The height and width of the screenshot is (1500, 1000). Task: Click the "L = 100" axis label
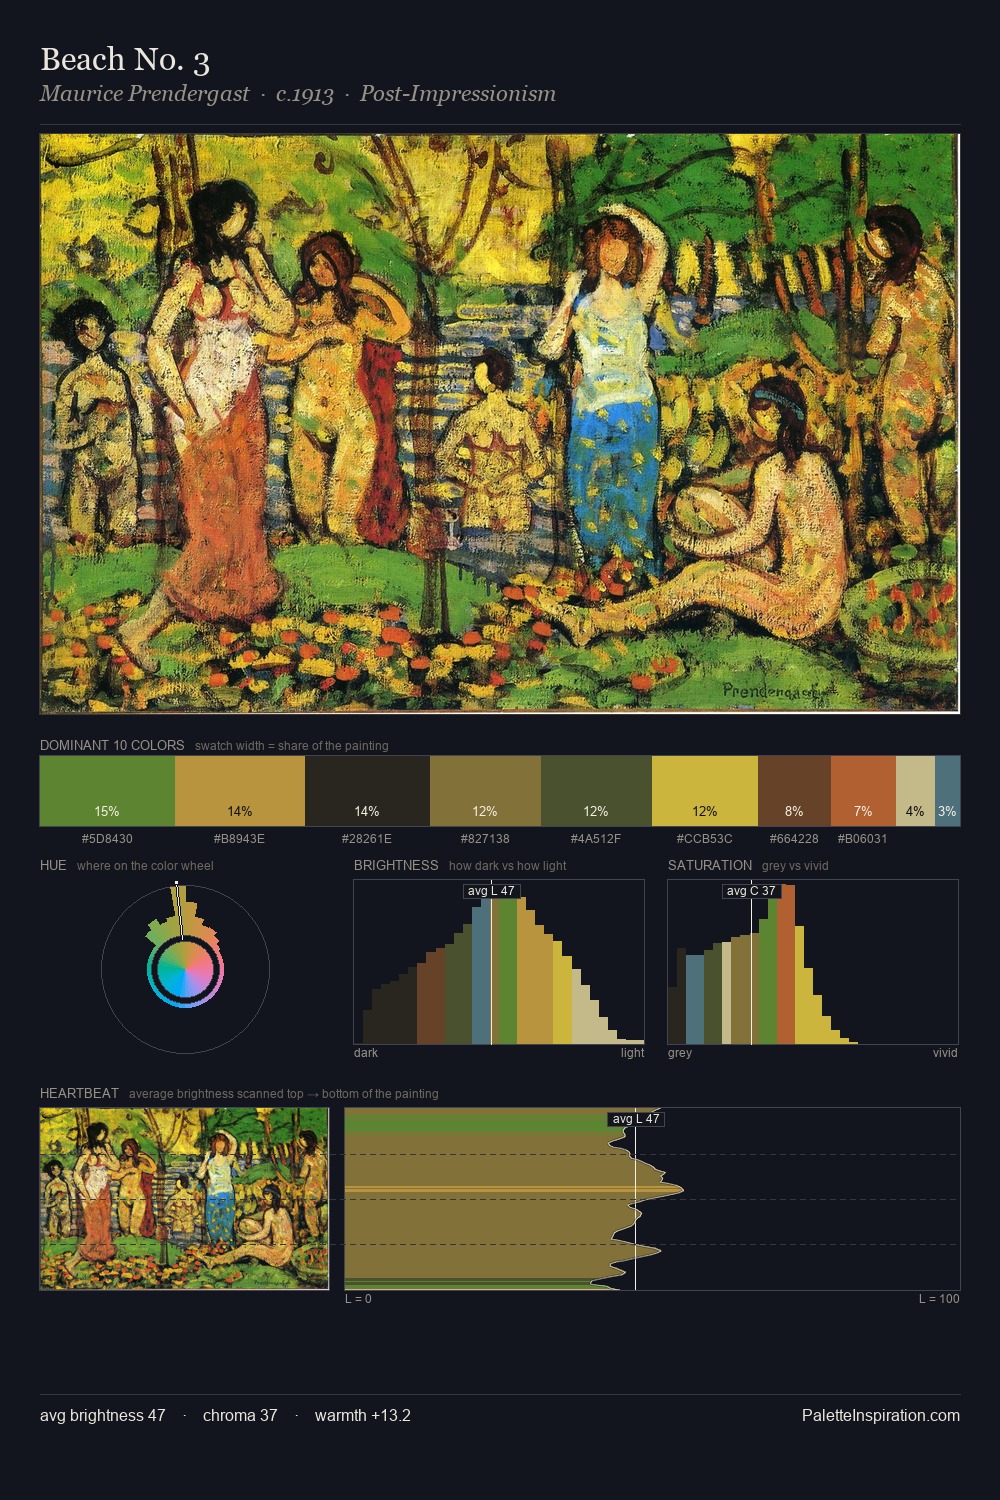[939, 1299]
